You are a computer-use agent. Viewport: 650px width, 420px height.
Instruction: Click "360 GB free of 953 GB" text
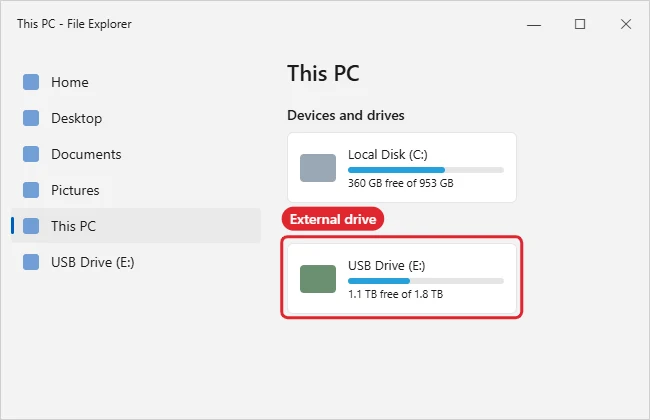click(400, 183)
